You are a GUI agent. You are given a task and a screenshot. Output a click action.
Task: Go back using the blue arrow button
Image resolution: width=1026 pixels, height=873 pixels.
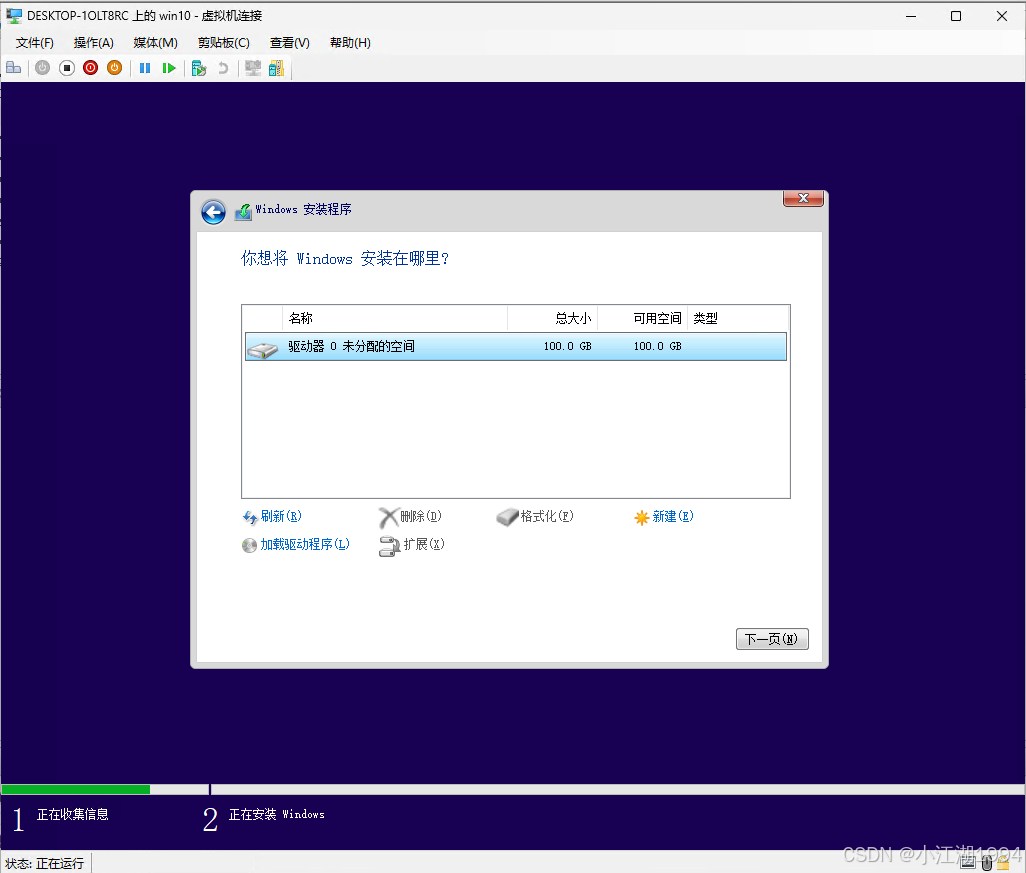pyautogui.click(x=213, y=212)
